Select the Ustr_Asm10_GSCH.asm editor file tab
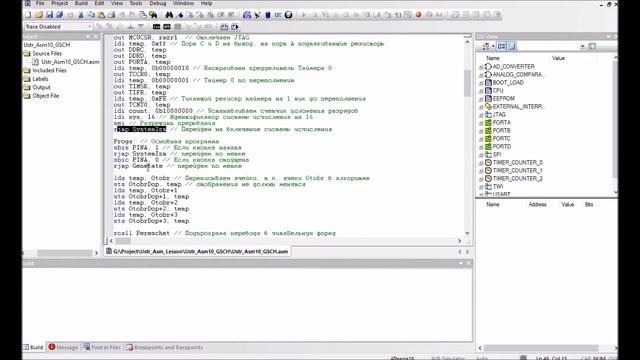The width and height of the screenshot is (640, 360). pyautogui.click(x=197, y=251)
